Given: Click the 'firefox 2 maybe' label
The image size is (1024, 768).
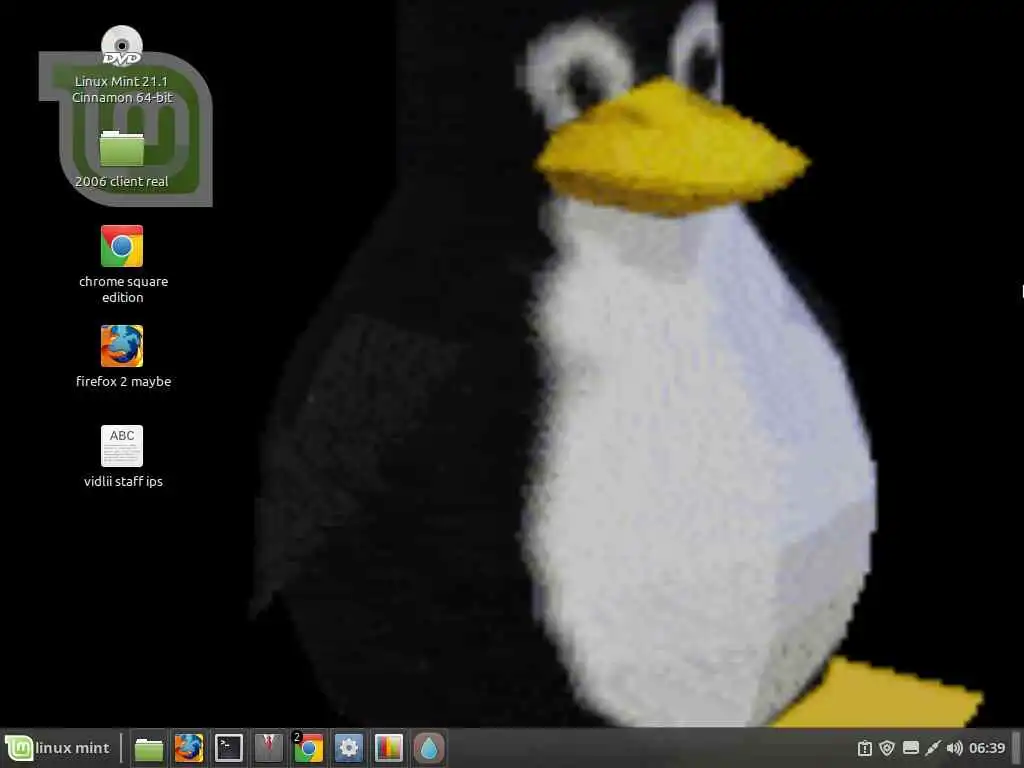Looking at the screenshot, I should pos(123,381).
